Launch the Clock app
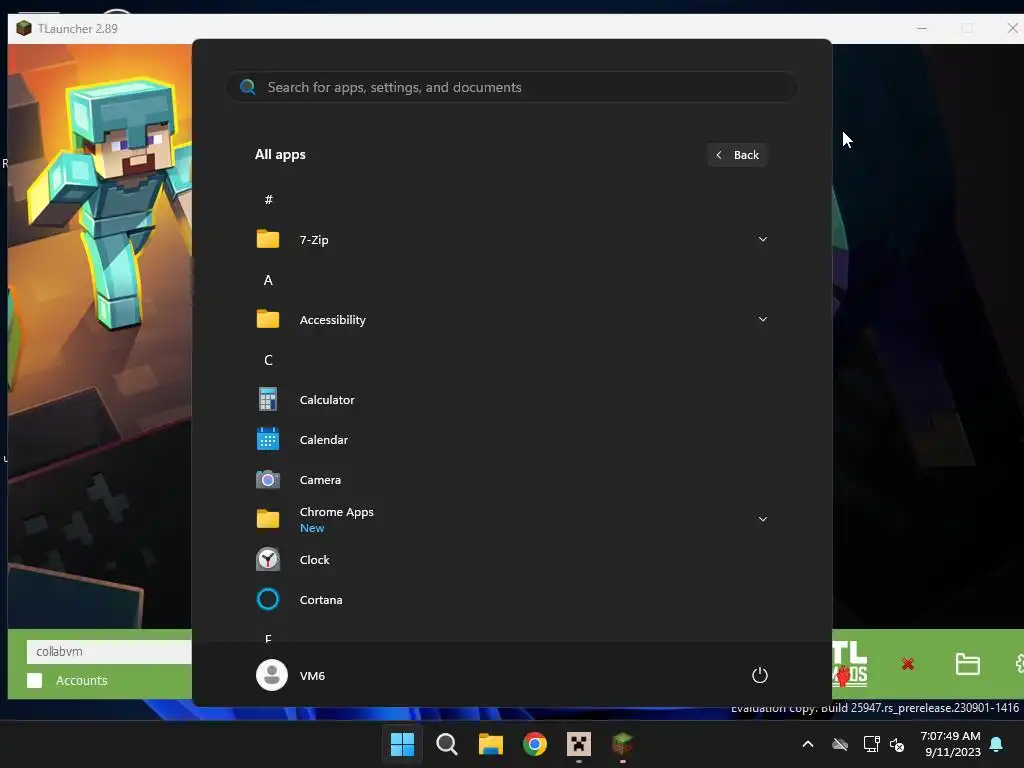The width and height of the screenshot is (1024, 768). [511, 560]
